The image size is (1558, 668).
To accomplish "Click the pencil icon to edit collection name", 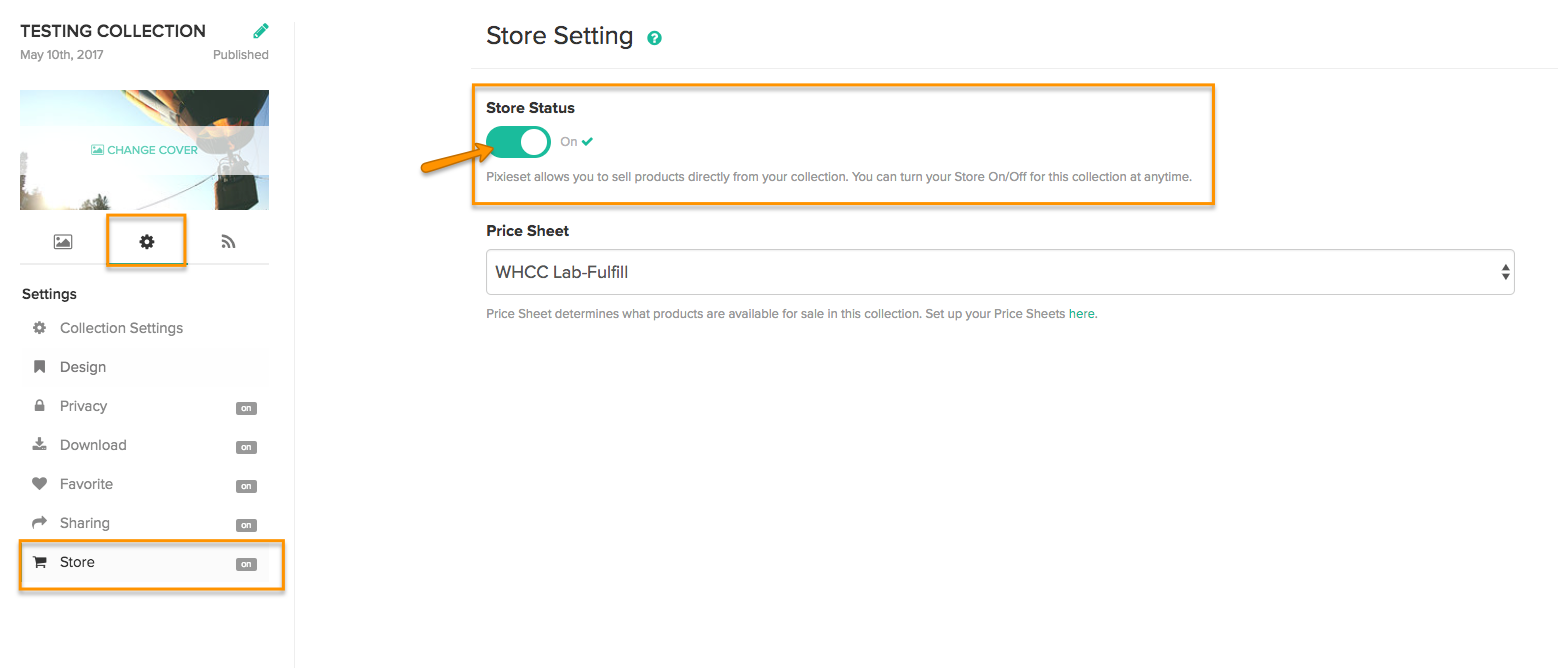I will [x=261, y=31].
